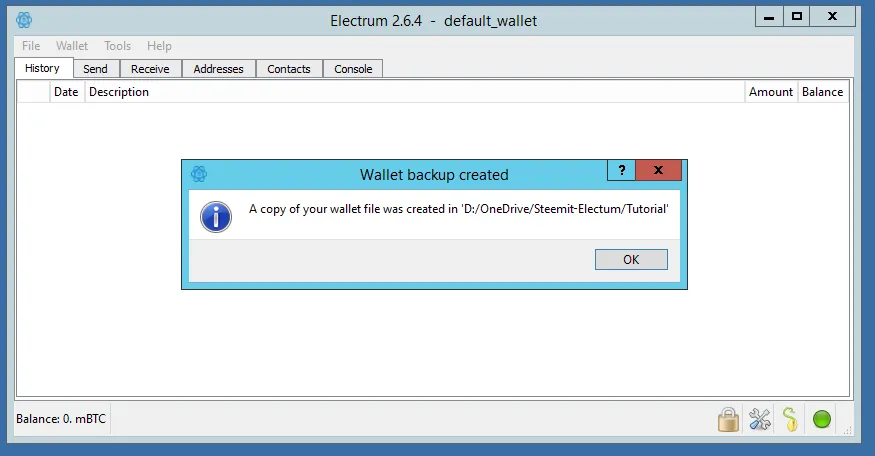Click the Amount column header

pos(771,92)
